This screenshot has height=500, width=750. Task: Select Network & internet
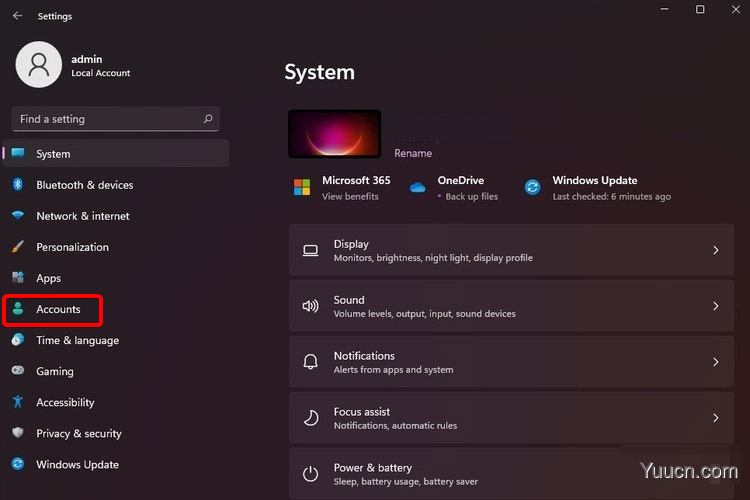(83, 216)
